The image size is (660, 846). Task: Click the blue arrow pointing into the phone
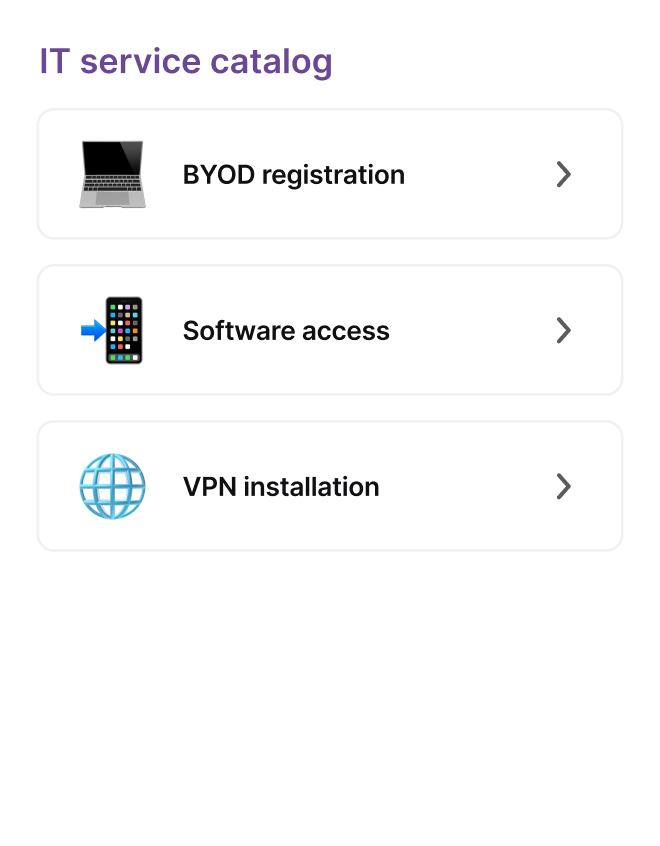(x=91, y=330)
